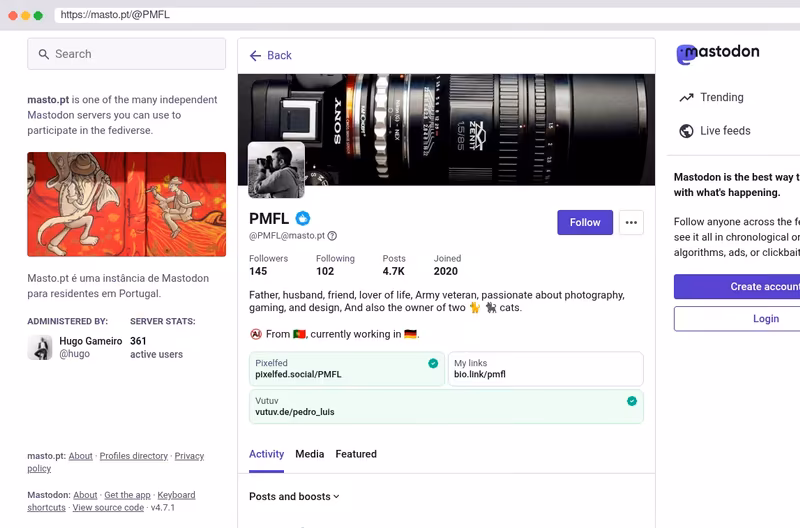This screenshot has height=528, width=800.
Task: Open the three-dots more options menu
Action: pos(631,222)
